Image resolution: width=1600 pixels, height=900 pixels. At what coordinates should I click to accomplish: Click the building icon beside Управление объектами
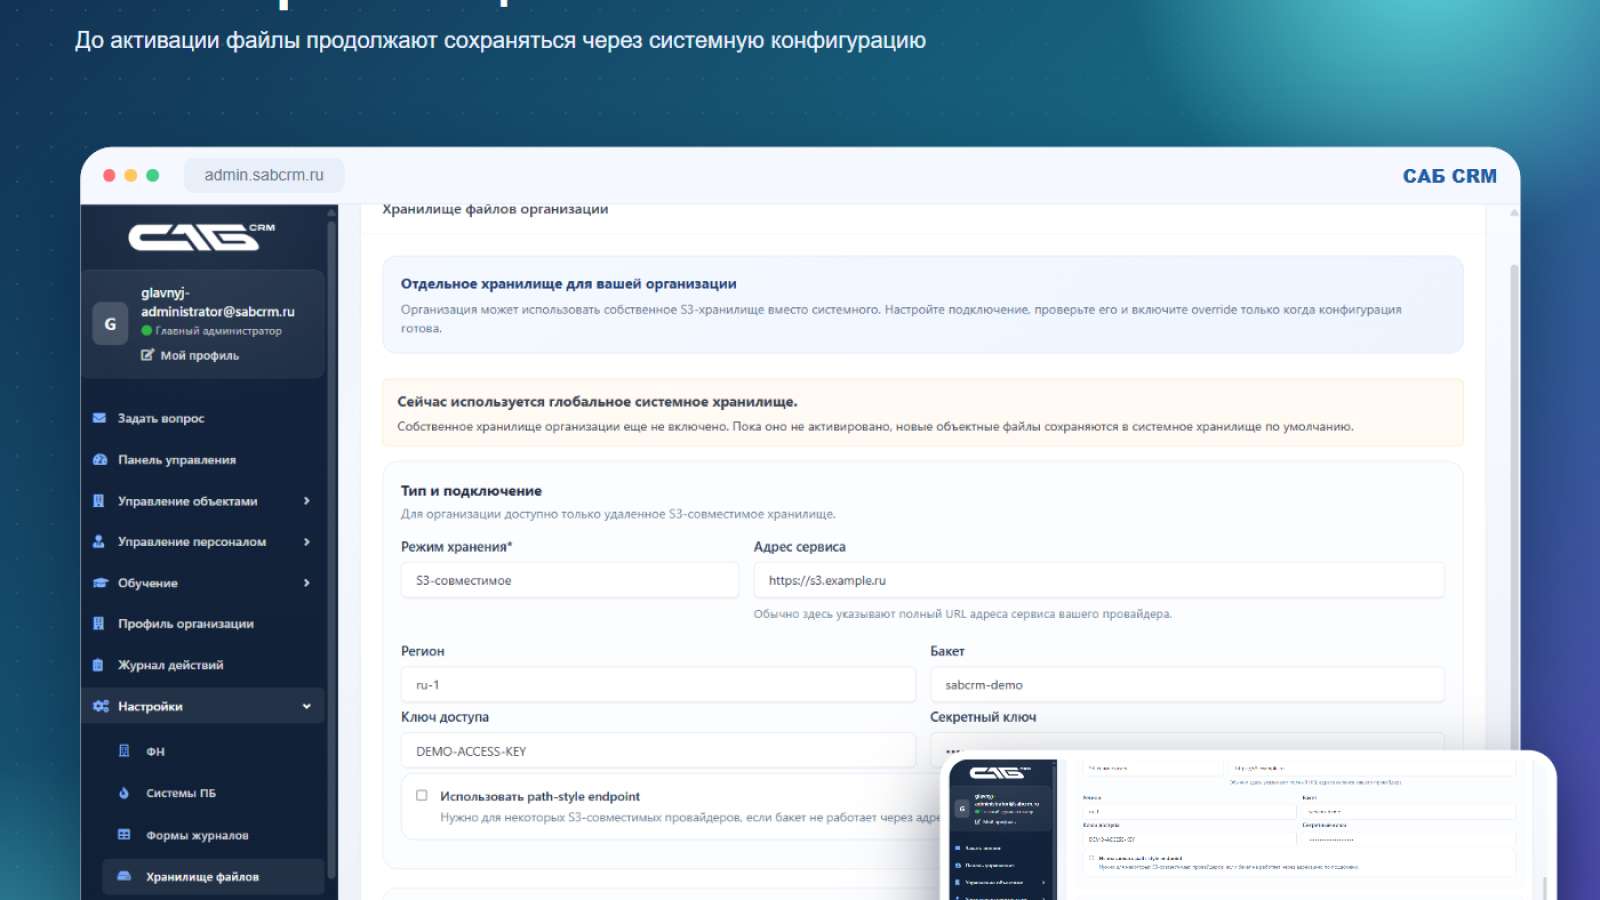click(99, 501)
